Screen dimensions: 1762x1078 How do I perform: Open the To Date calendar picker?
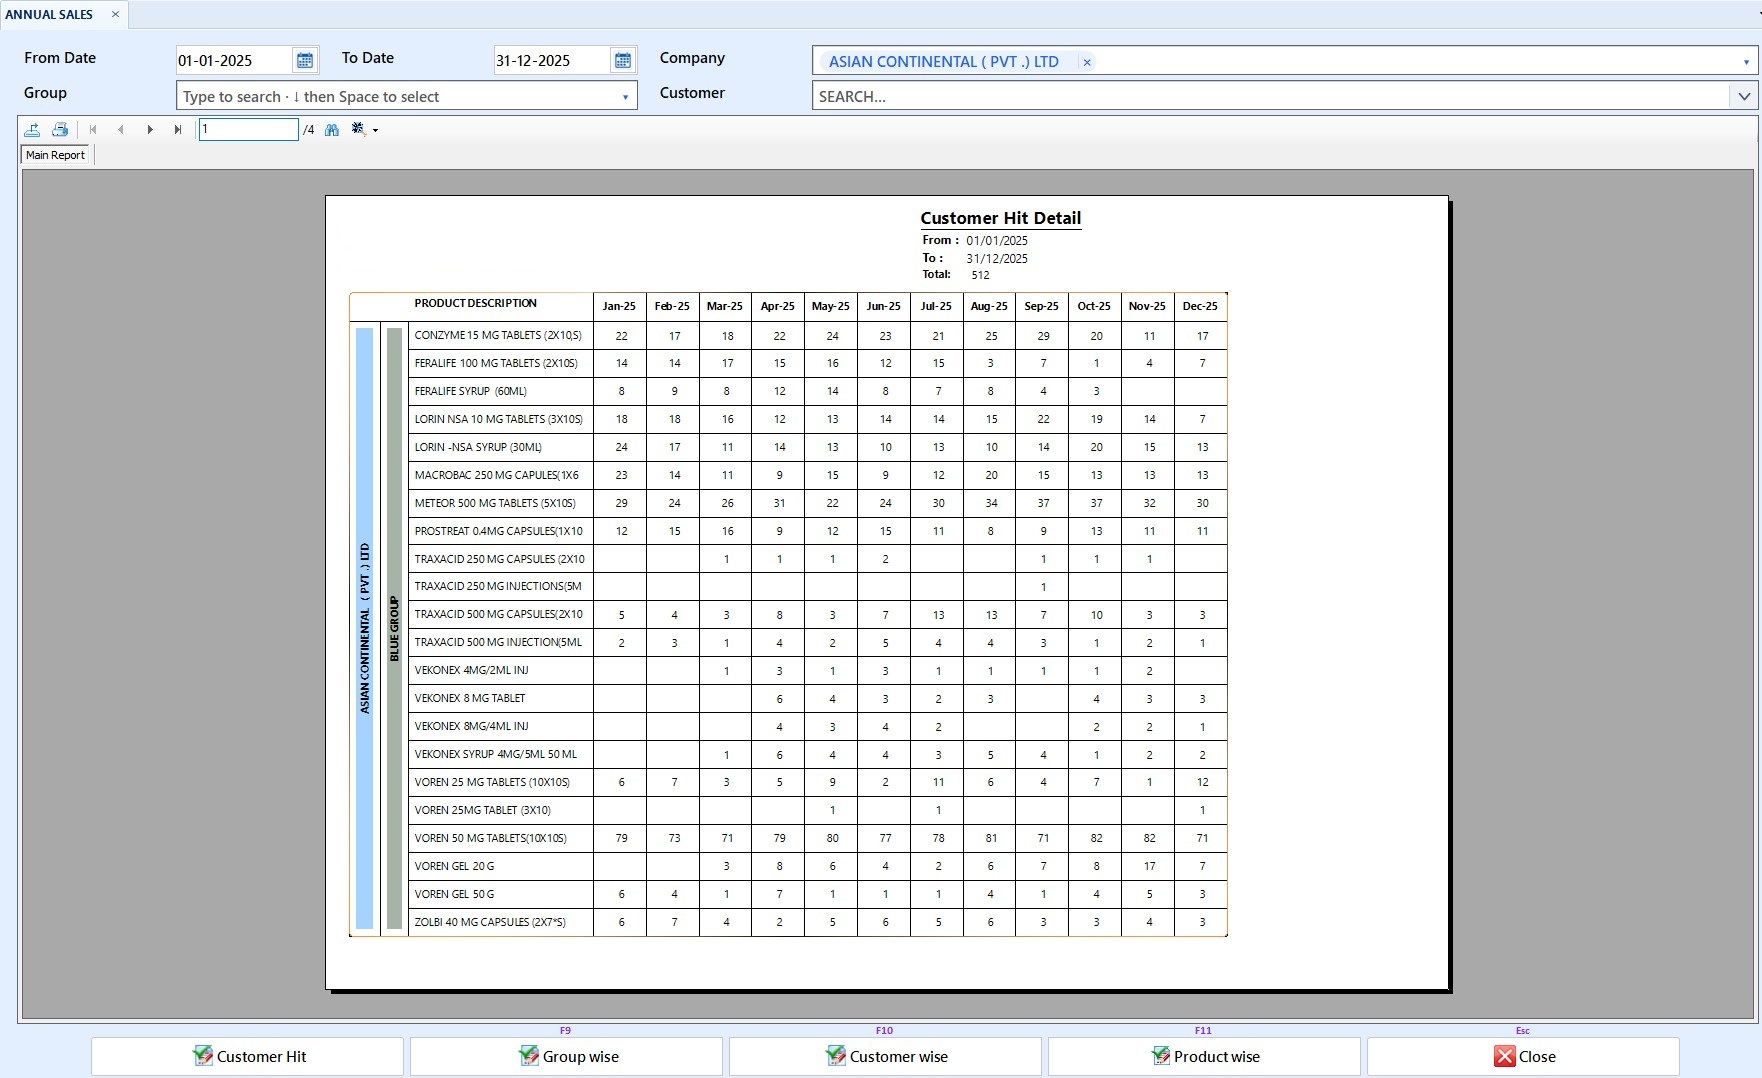tap(623, 61)
